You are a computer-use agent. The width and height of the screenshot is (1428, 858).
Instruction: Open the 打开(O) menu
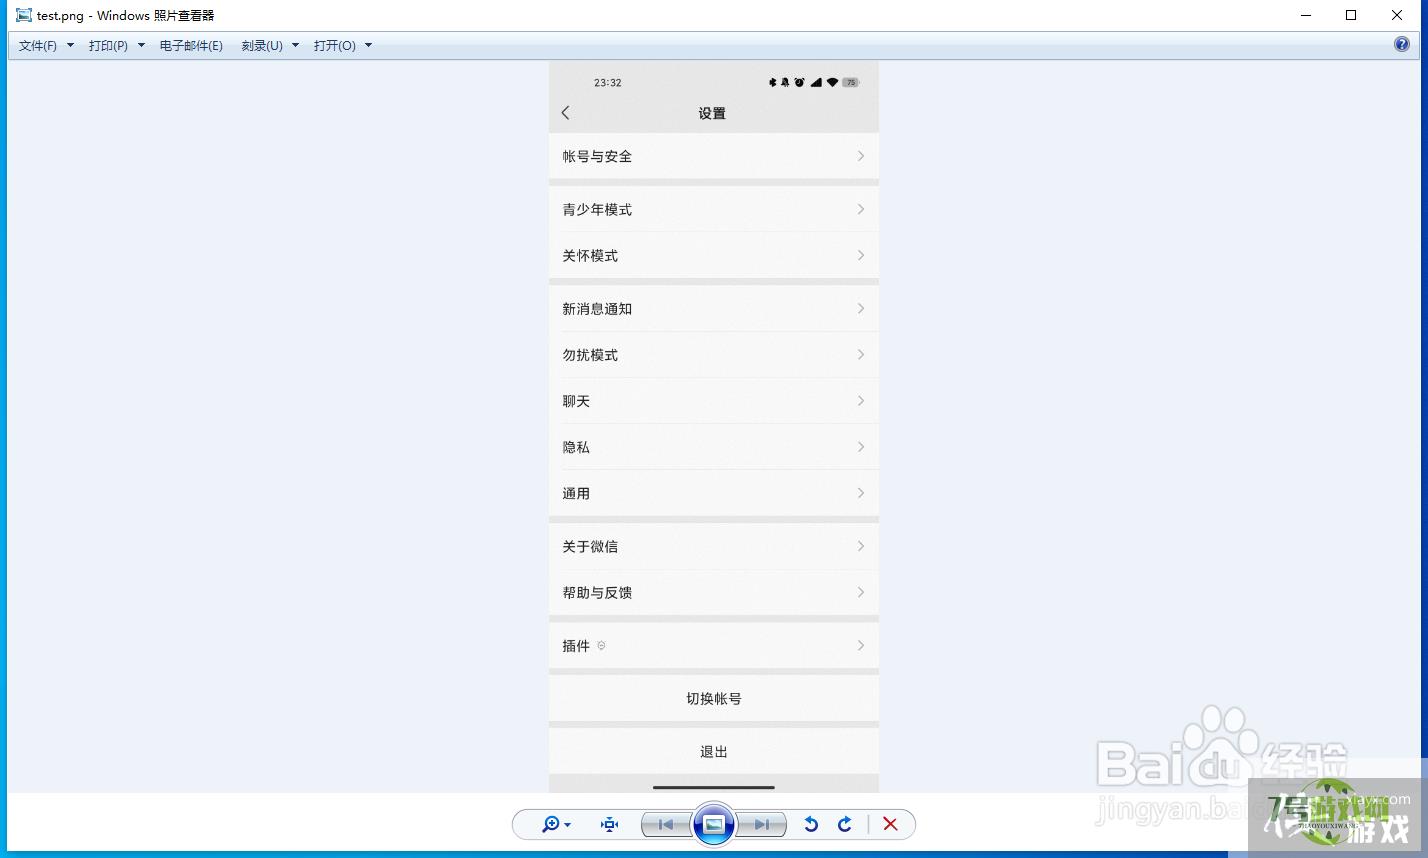(x=334, y=45)
